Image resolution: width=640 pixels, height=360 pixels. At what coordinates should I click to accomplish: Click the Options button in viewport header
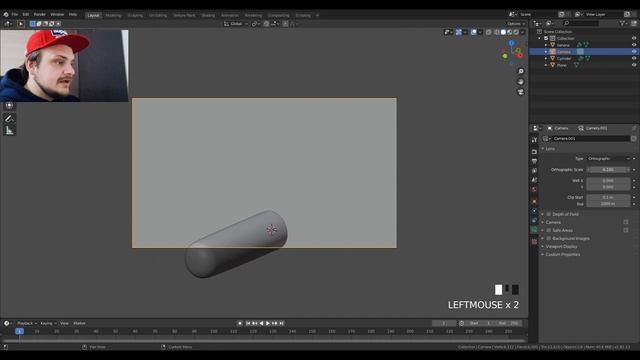click(x=516, y=24)
